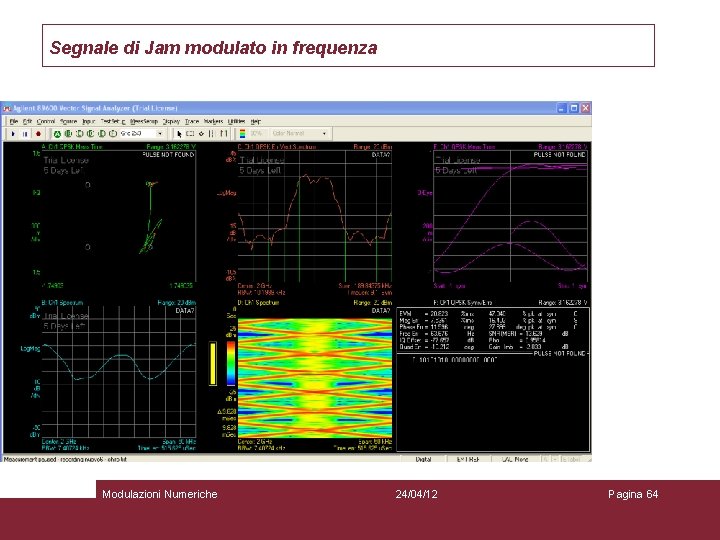Select trace B with the green toolbar icon

68,134
